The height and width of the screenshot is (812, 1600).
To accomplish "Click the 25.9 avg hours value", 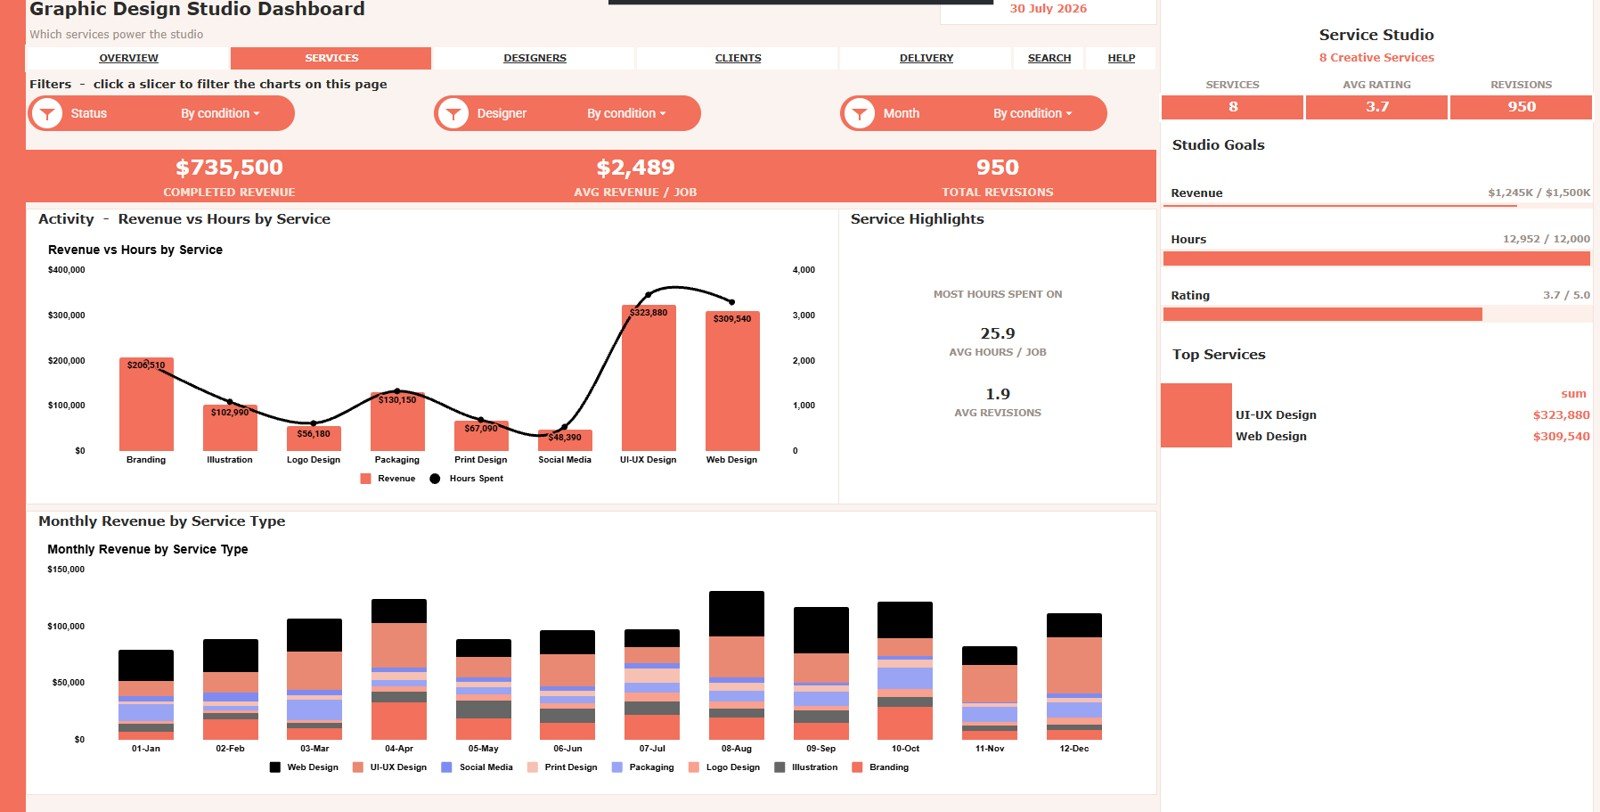I will click(x=998, y=334).
